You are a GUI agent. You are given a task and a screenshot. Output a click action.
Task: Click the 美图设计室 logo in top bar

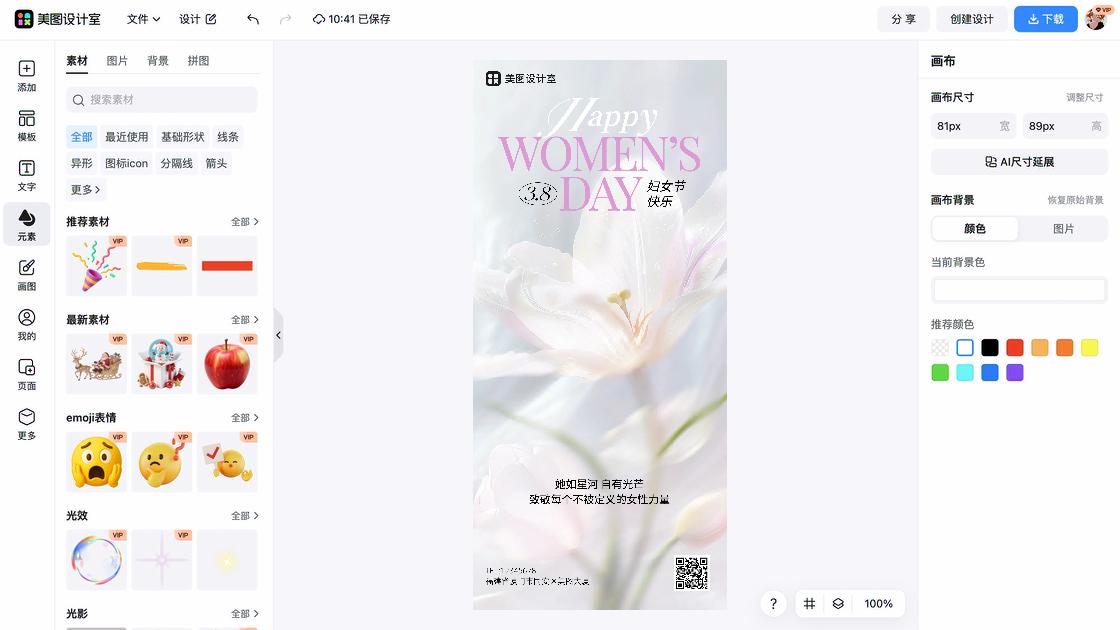click(58, 19)
